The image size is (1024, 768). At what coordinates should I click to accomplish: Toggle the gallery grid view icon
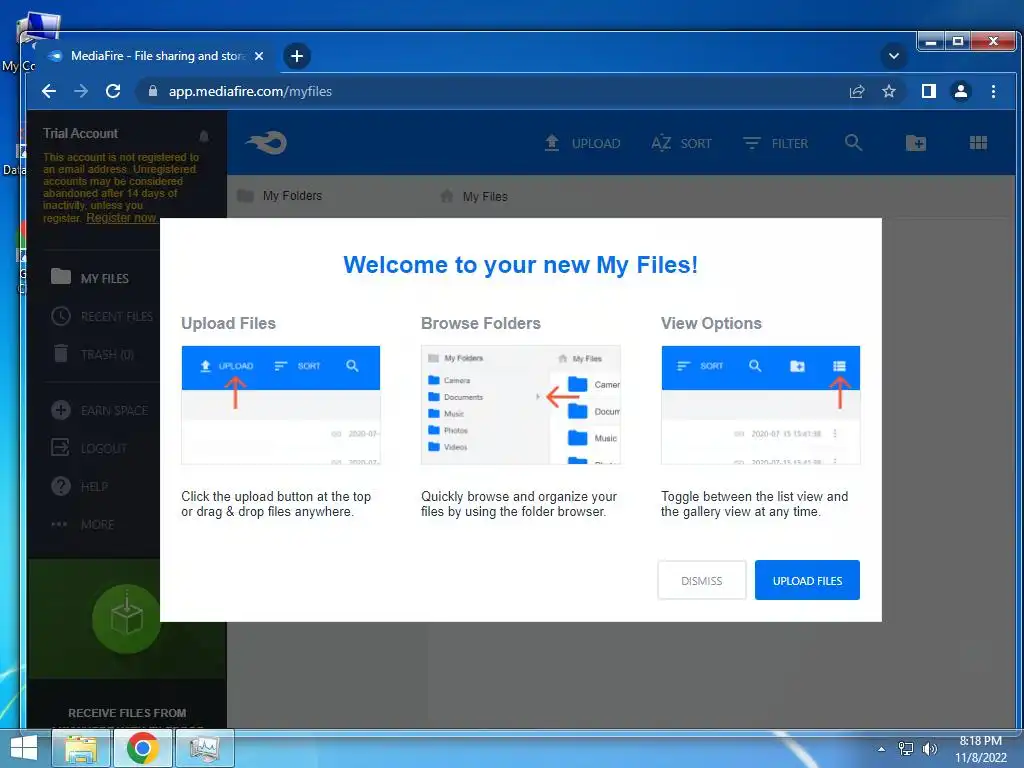(x=978, y=142)
